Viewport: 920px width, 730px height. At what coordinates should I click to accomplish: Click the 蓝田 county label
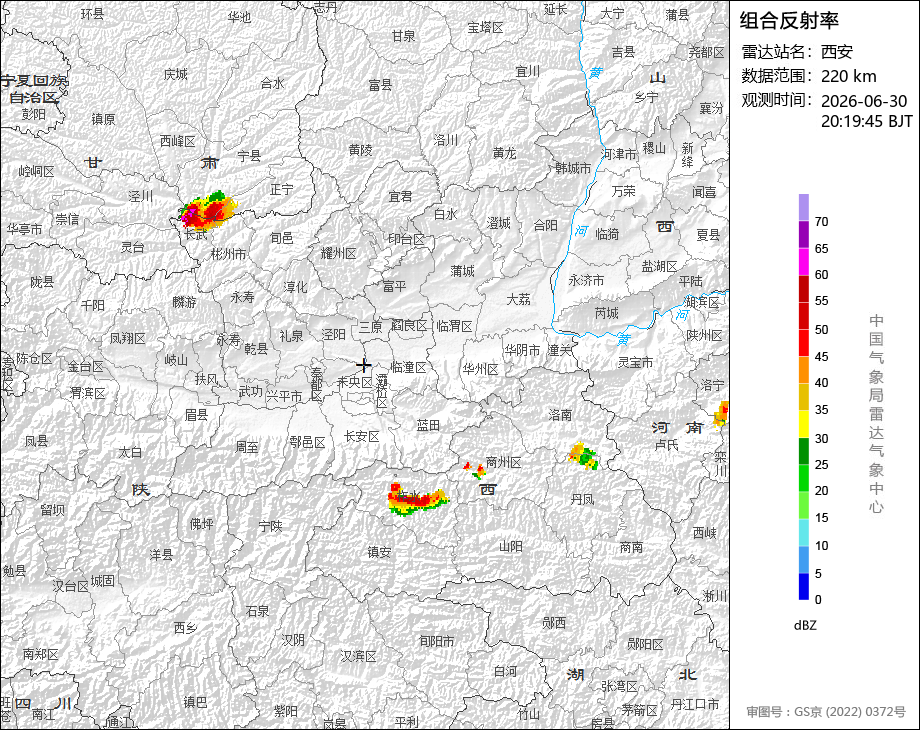[428, 425]
